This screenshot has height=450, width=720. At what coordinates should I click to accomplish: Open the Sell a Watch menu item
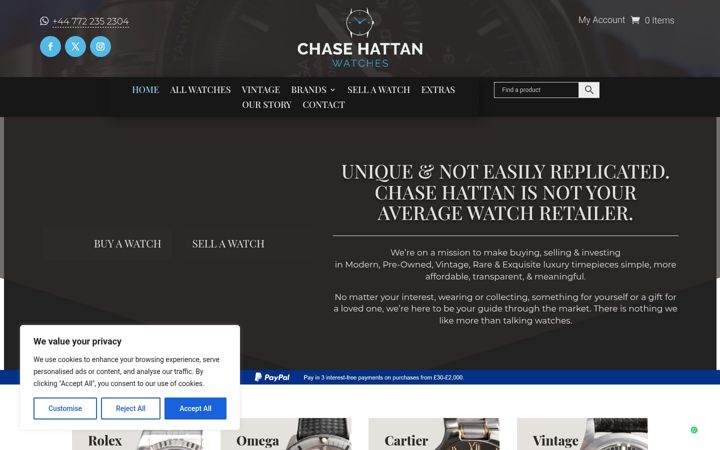tap(379, 90)
